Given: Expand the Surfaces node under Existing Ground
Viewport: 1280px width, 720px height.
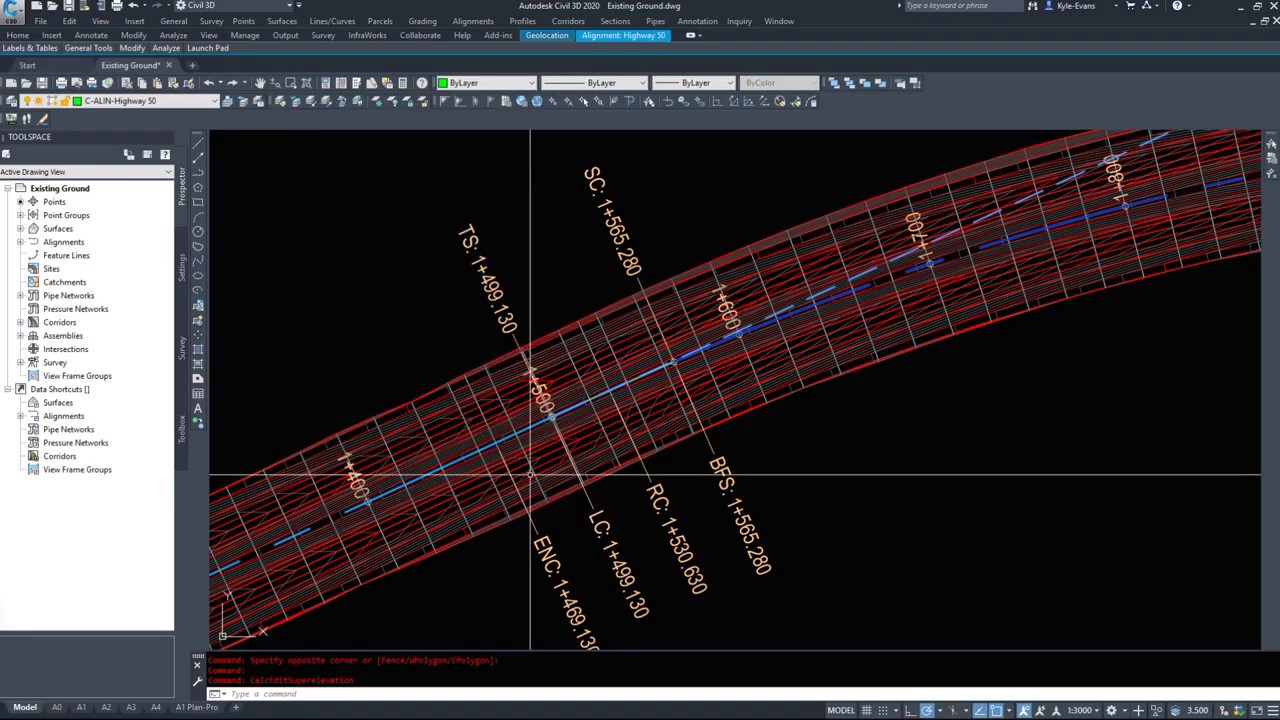Looking at the screenshot, I should tap(20, 229).
